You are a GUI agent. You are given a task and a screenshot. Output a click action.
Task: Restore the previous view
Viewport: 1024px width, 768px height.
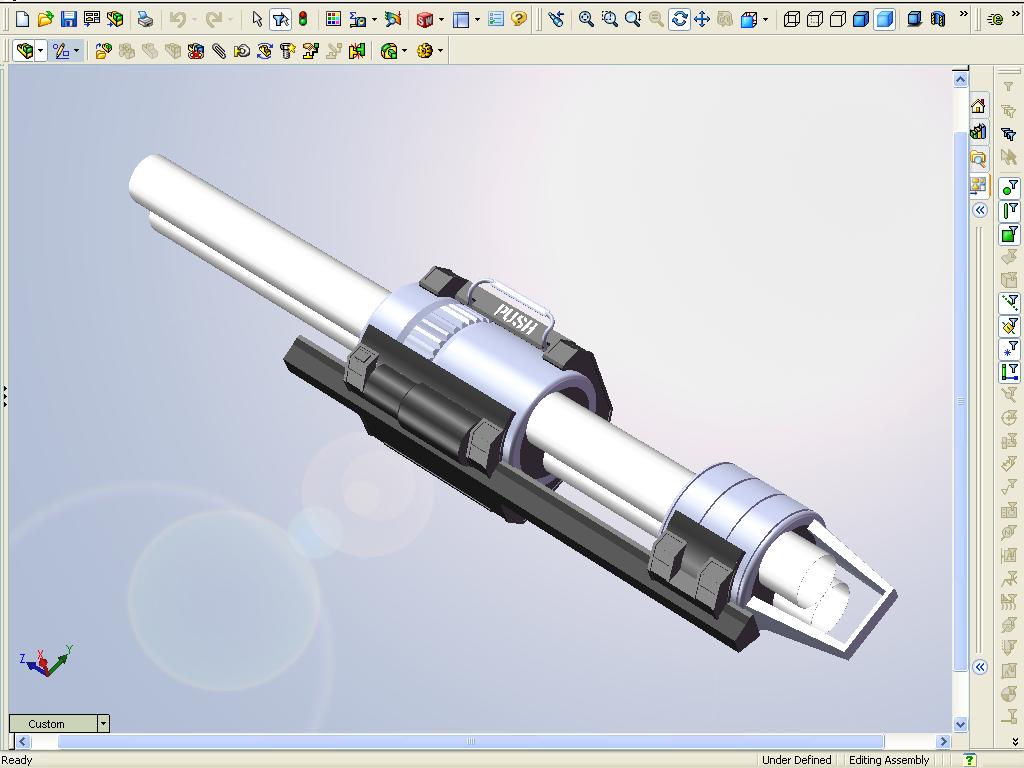(556, 19)
